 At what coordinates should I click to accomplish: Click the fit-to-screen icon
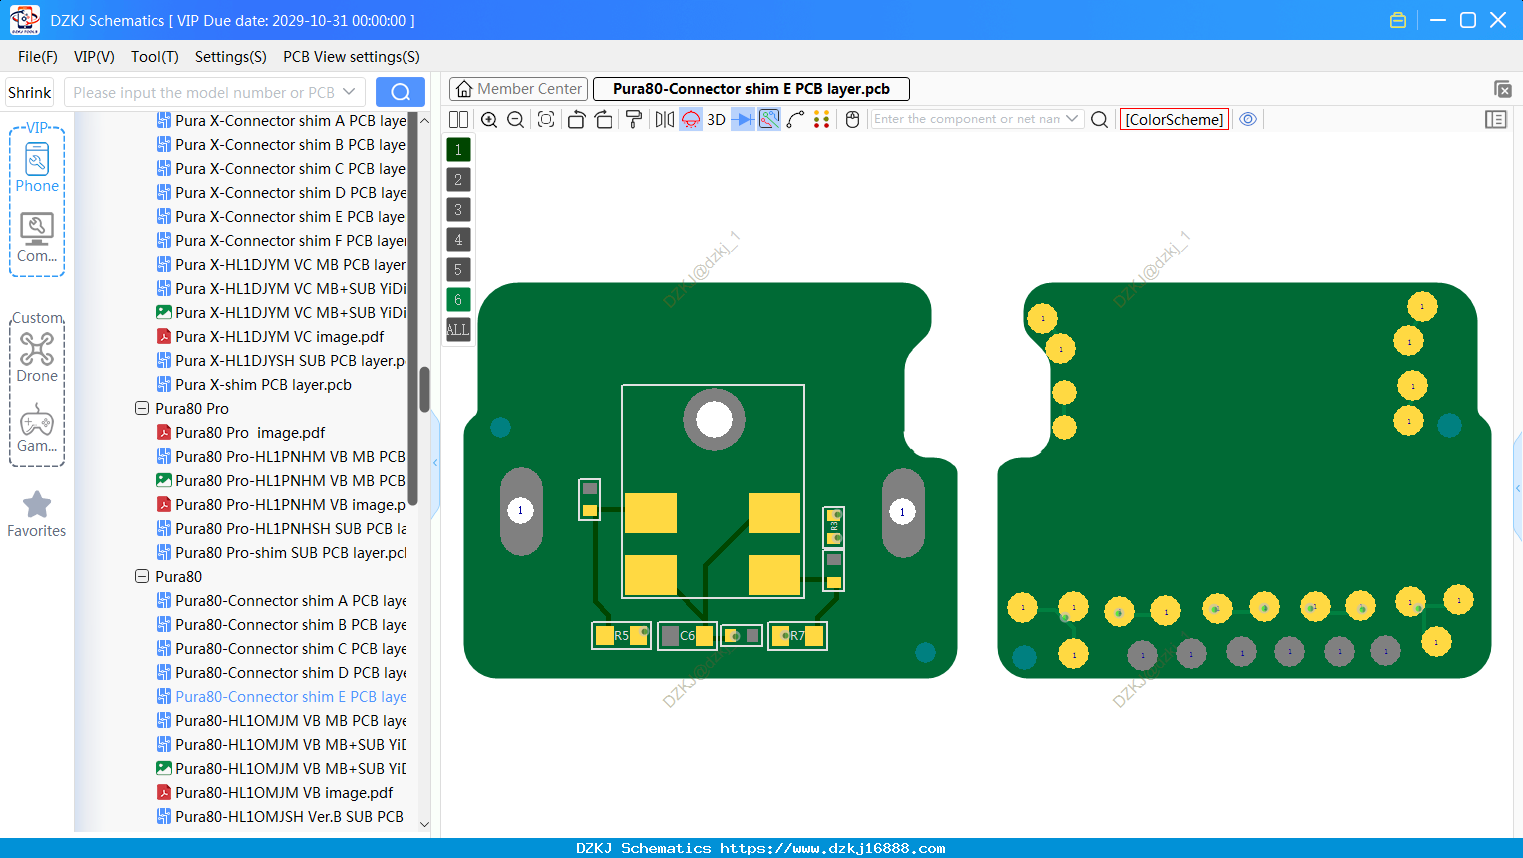(546, 119)
